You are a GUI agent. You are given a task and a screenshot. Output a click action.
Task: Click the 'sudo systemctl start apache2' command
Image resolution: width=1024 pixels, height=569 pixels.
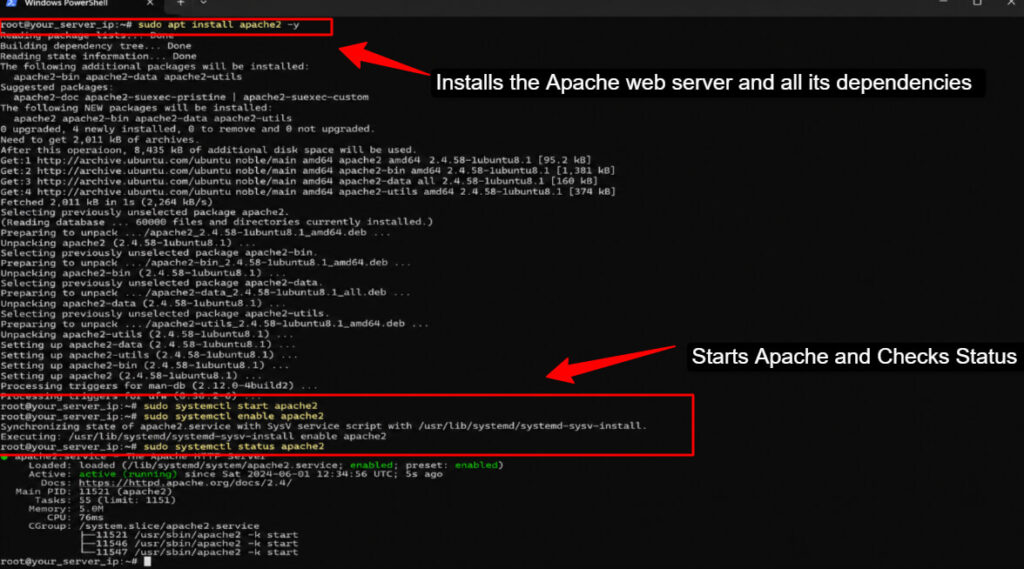(231, 406)
